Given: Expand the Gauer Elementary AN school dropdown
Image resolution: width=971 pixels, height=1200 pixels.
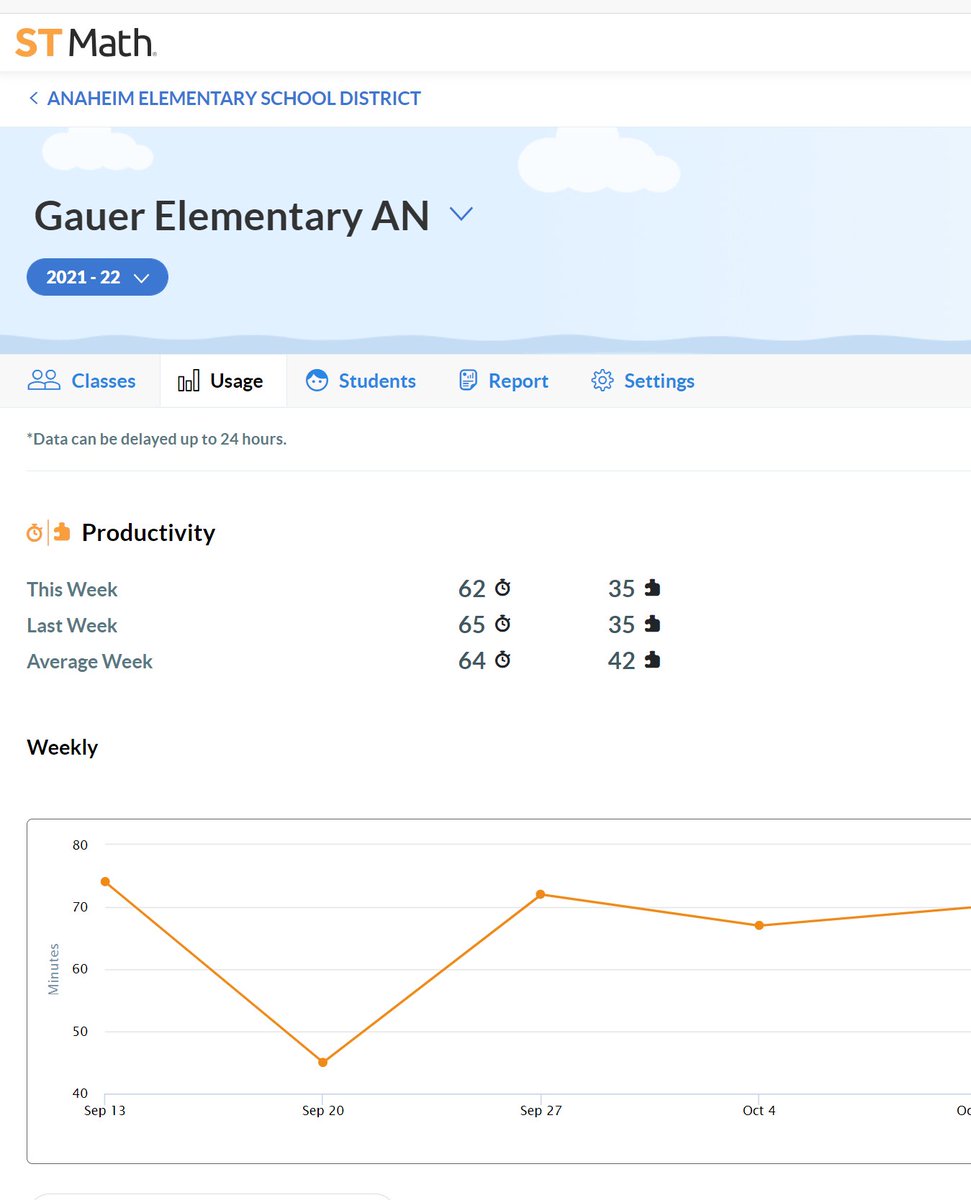Looking at the screenshot, I should pyautogui.click(x=460, y=214).
